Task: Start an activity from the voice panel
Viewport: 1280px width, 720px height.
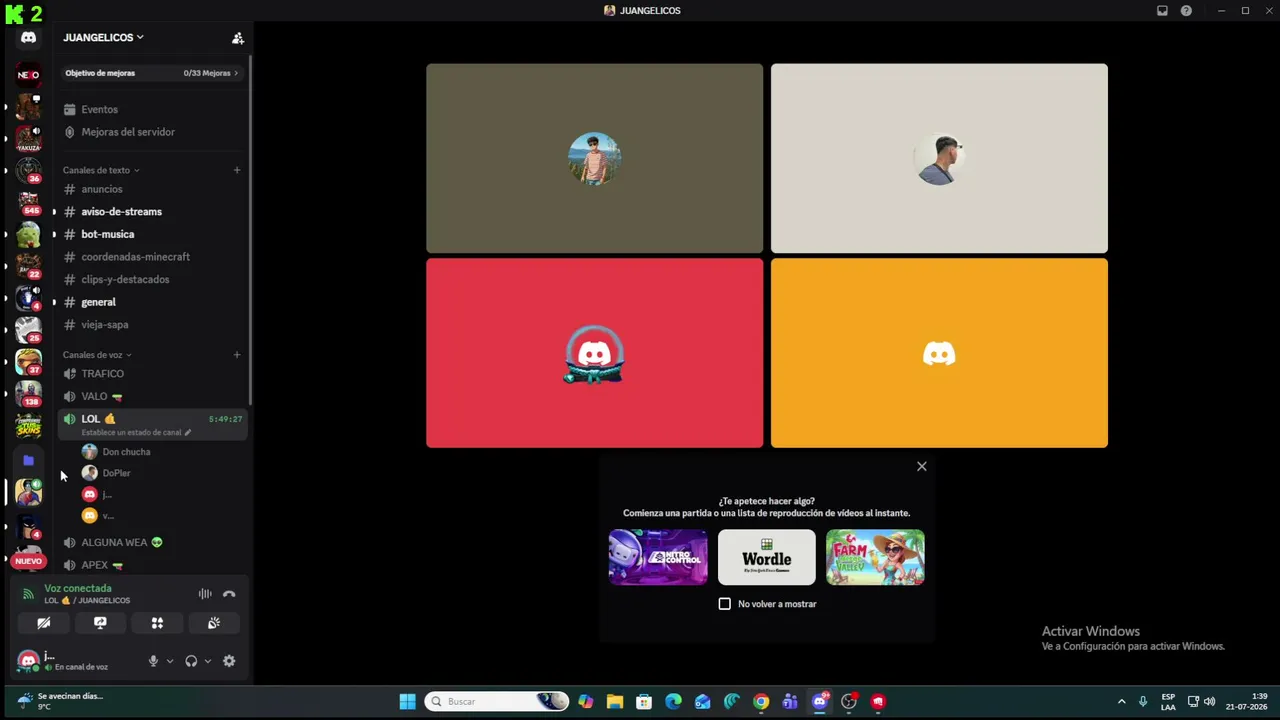Action: coord(157,623)
